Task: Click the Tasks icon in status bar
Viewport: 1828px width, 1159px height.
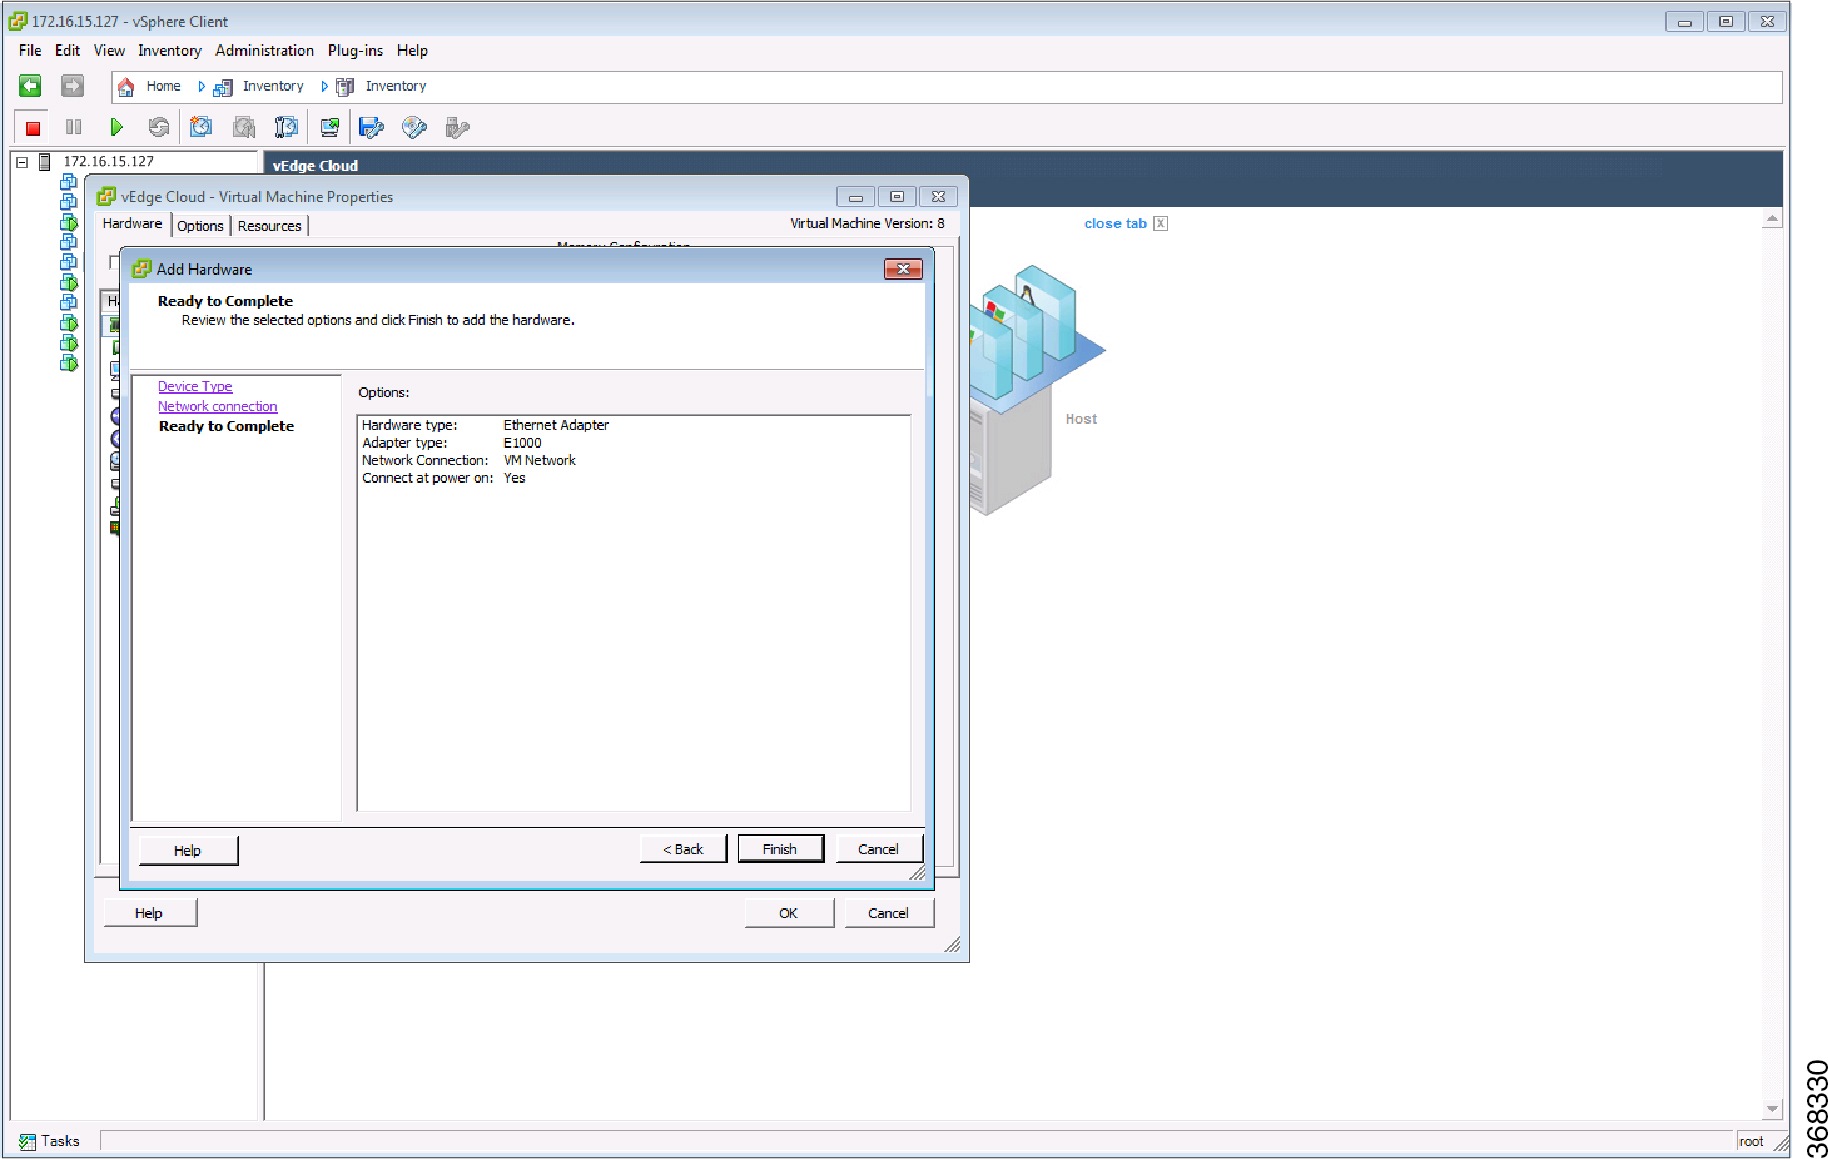Action: pyautogui.click(x=27, y=1142)
